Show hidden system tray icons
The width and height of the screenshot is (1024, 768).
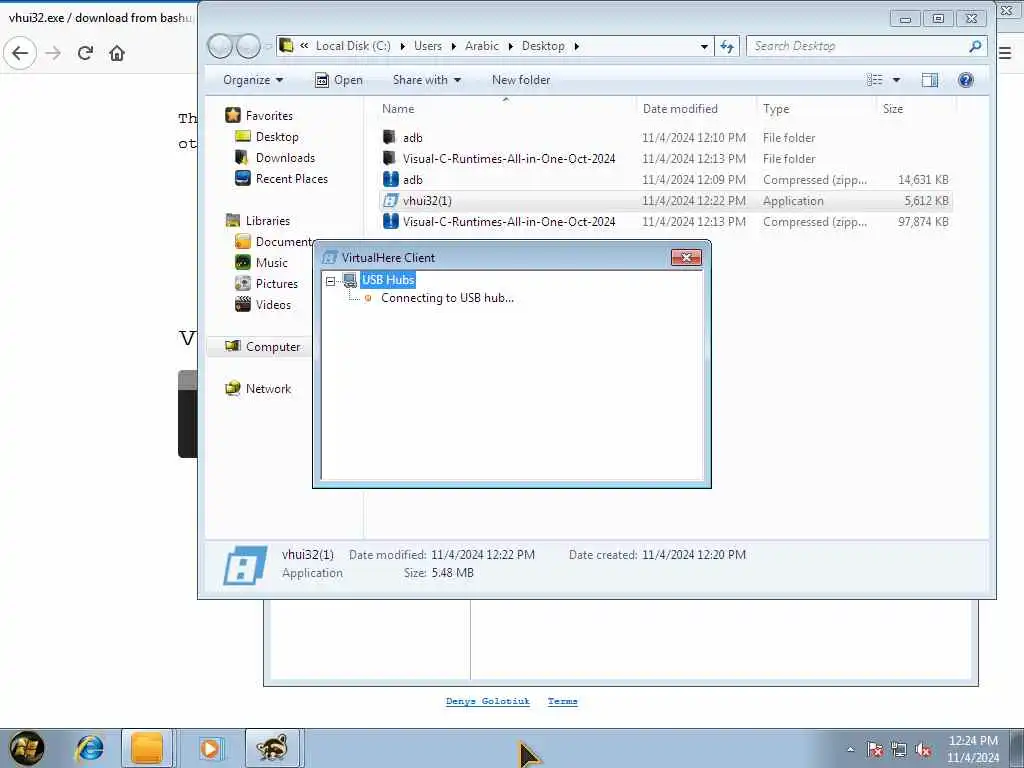850,750
